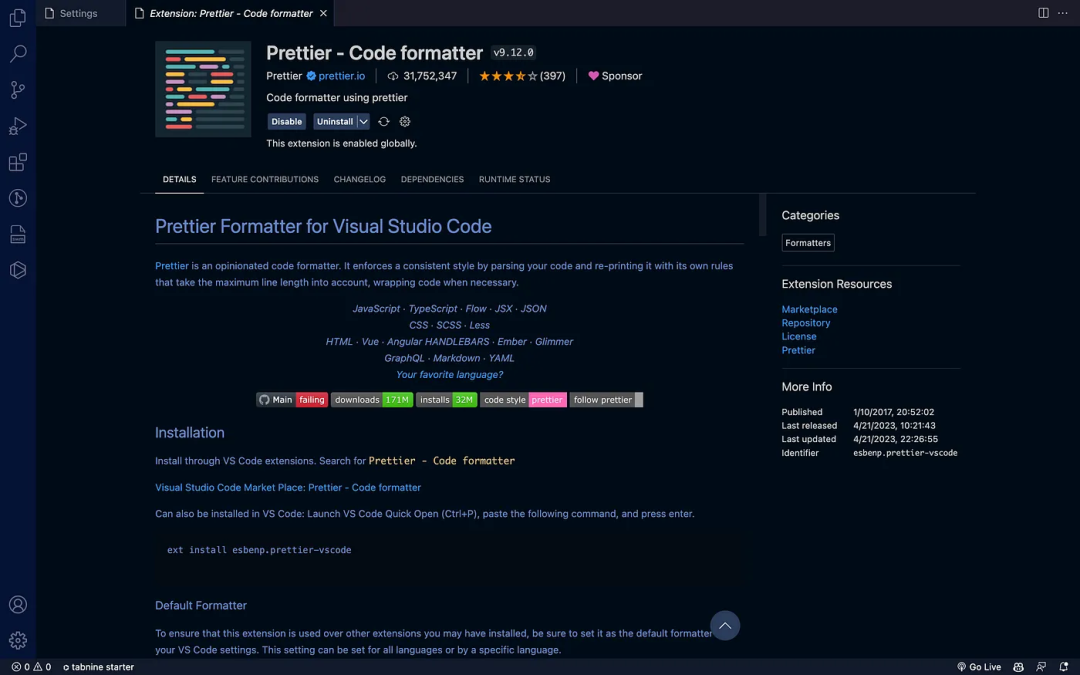Screen dimensions: 1080x675
Task: Open Source Control view
Action: [x=18, y=90]
